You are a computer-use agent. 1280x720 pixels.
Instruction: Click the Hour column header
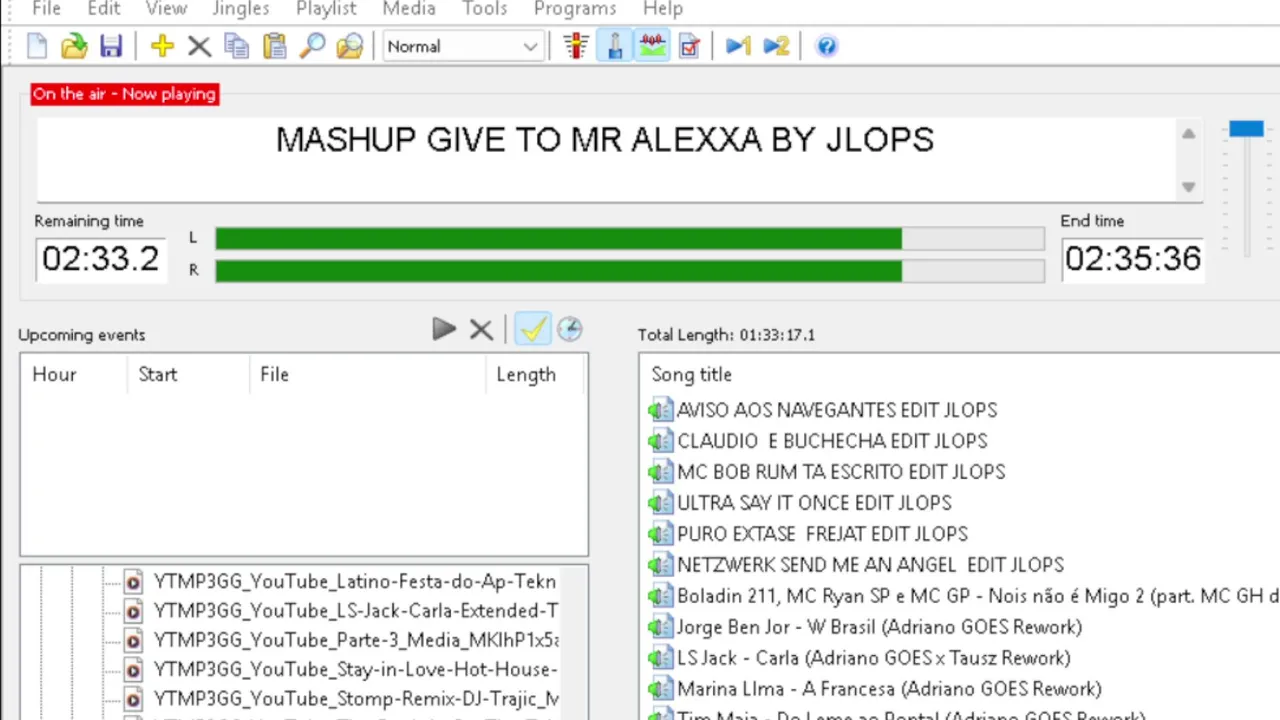54,374
